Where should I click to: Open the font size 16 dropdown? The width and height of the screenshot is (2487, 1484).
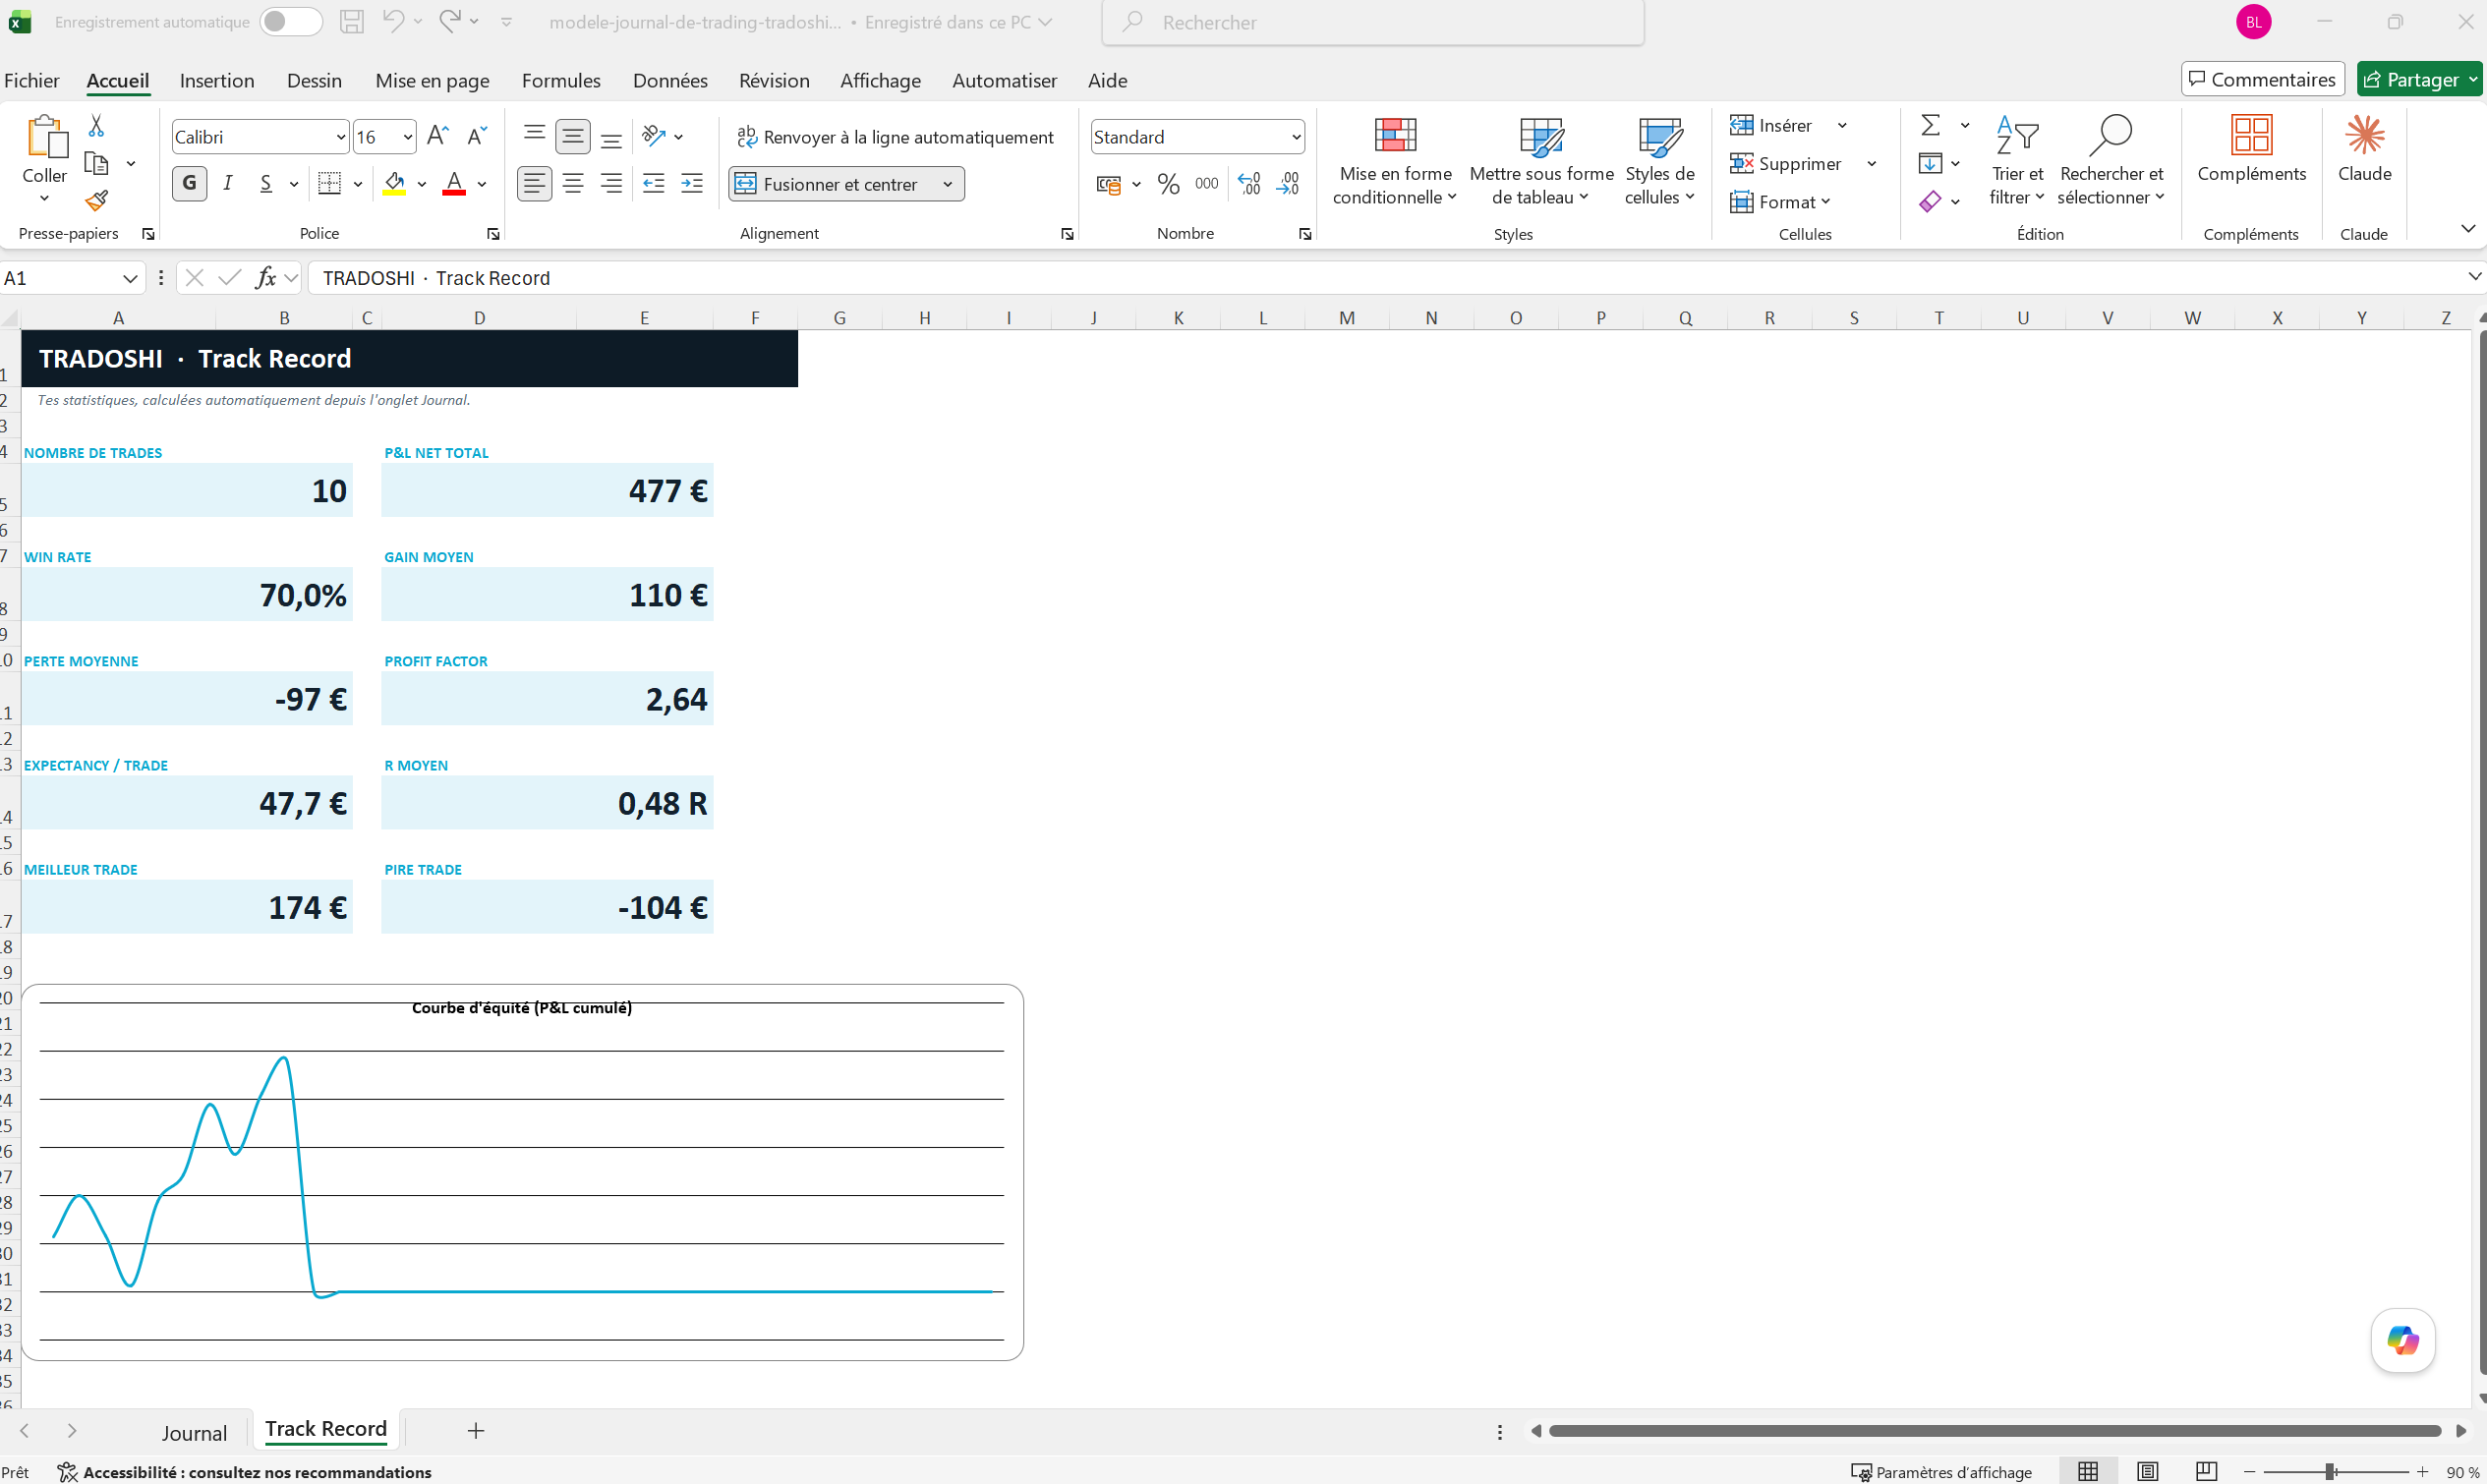(408, 137)
